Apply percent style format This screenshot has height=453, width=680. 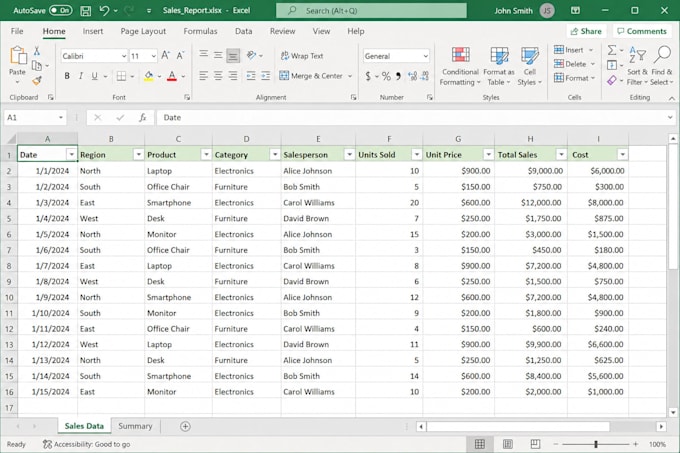click(x=386, y=76)
